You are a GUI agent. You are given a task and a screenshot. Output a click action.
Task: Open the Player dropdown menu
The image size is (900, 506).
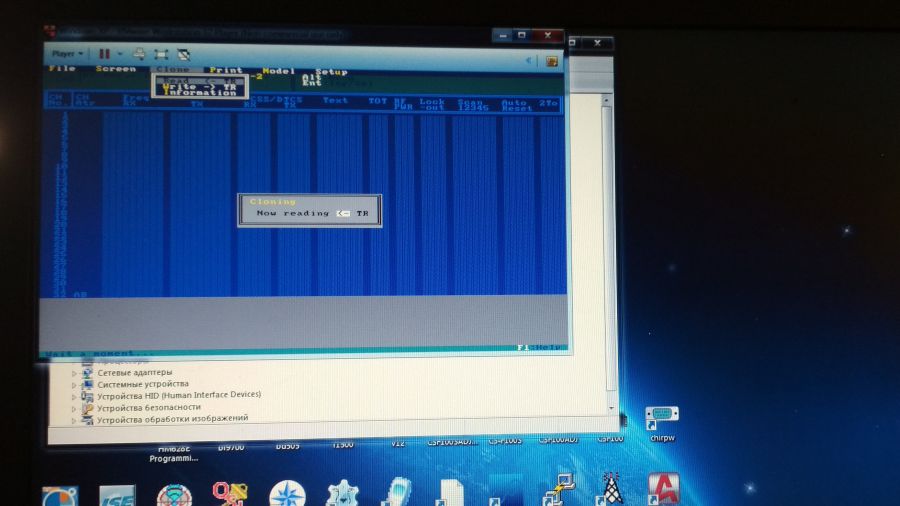tap(67, 53)
